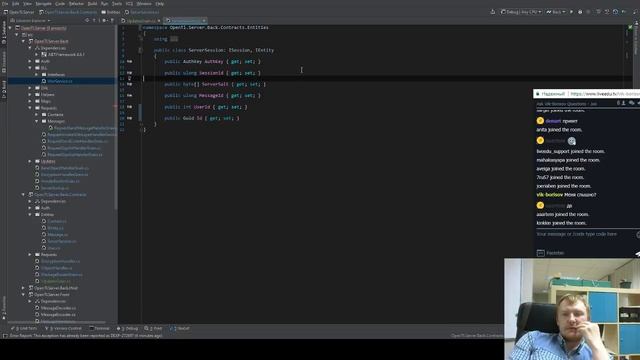
Task: Click the Run play icon in toolbar
Action: pos(571,12)
